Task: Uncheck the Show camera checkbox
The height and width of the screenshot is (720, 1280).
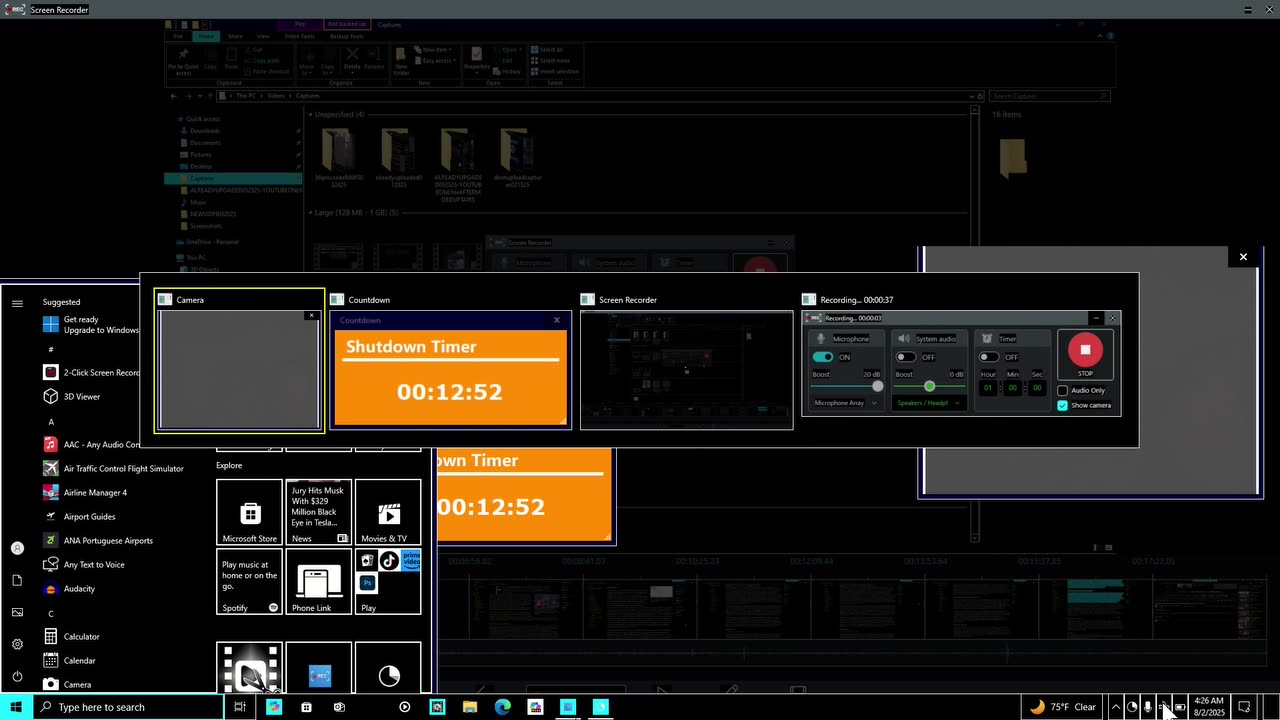Action: click(1063, 405)
